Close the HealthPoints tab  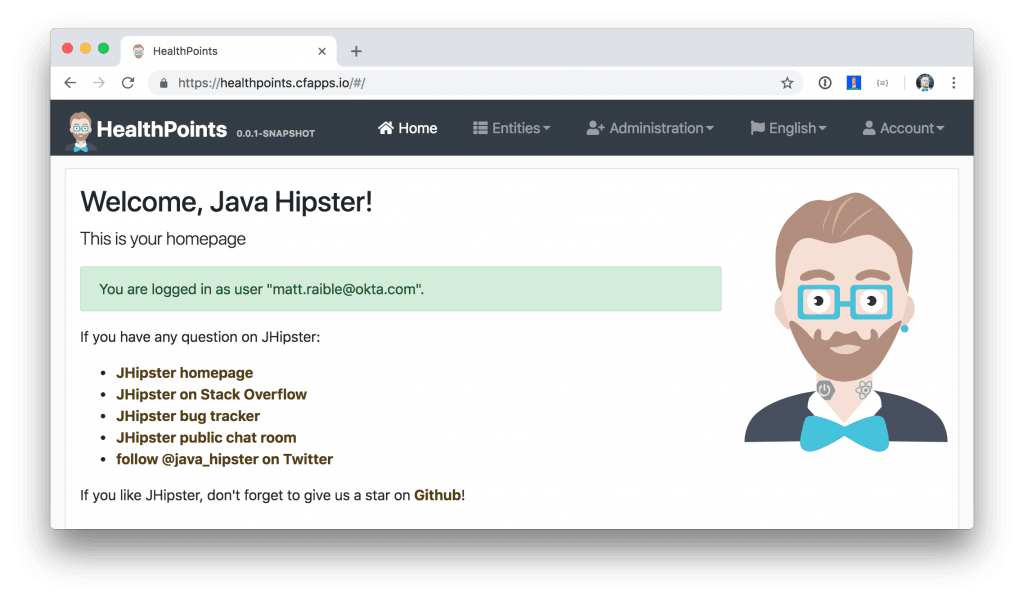(322, 51)
